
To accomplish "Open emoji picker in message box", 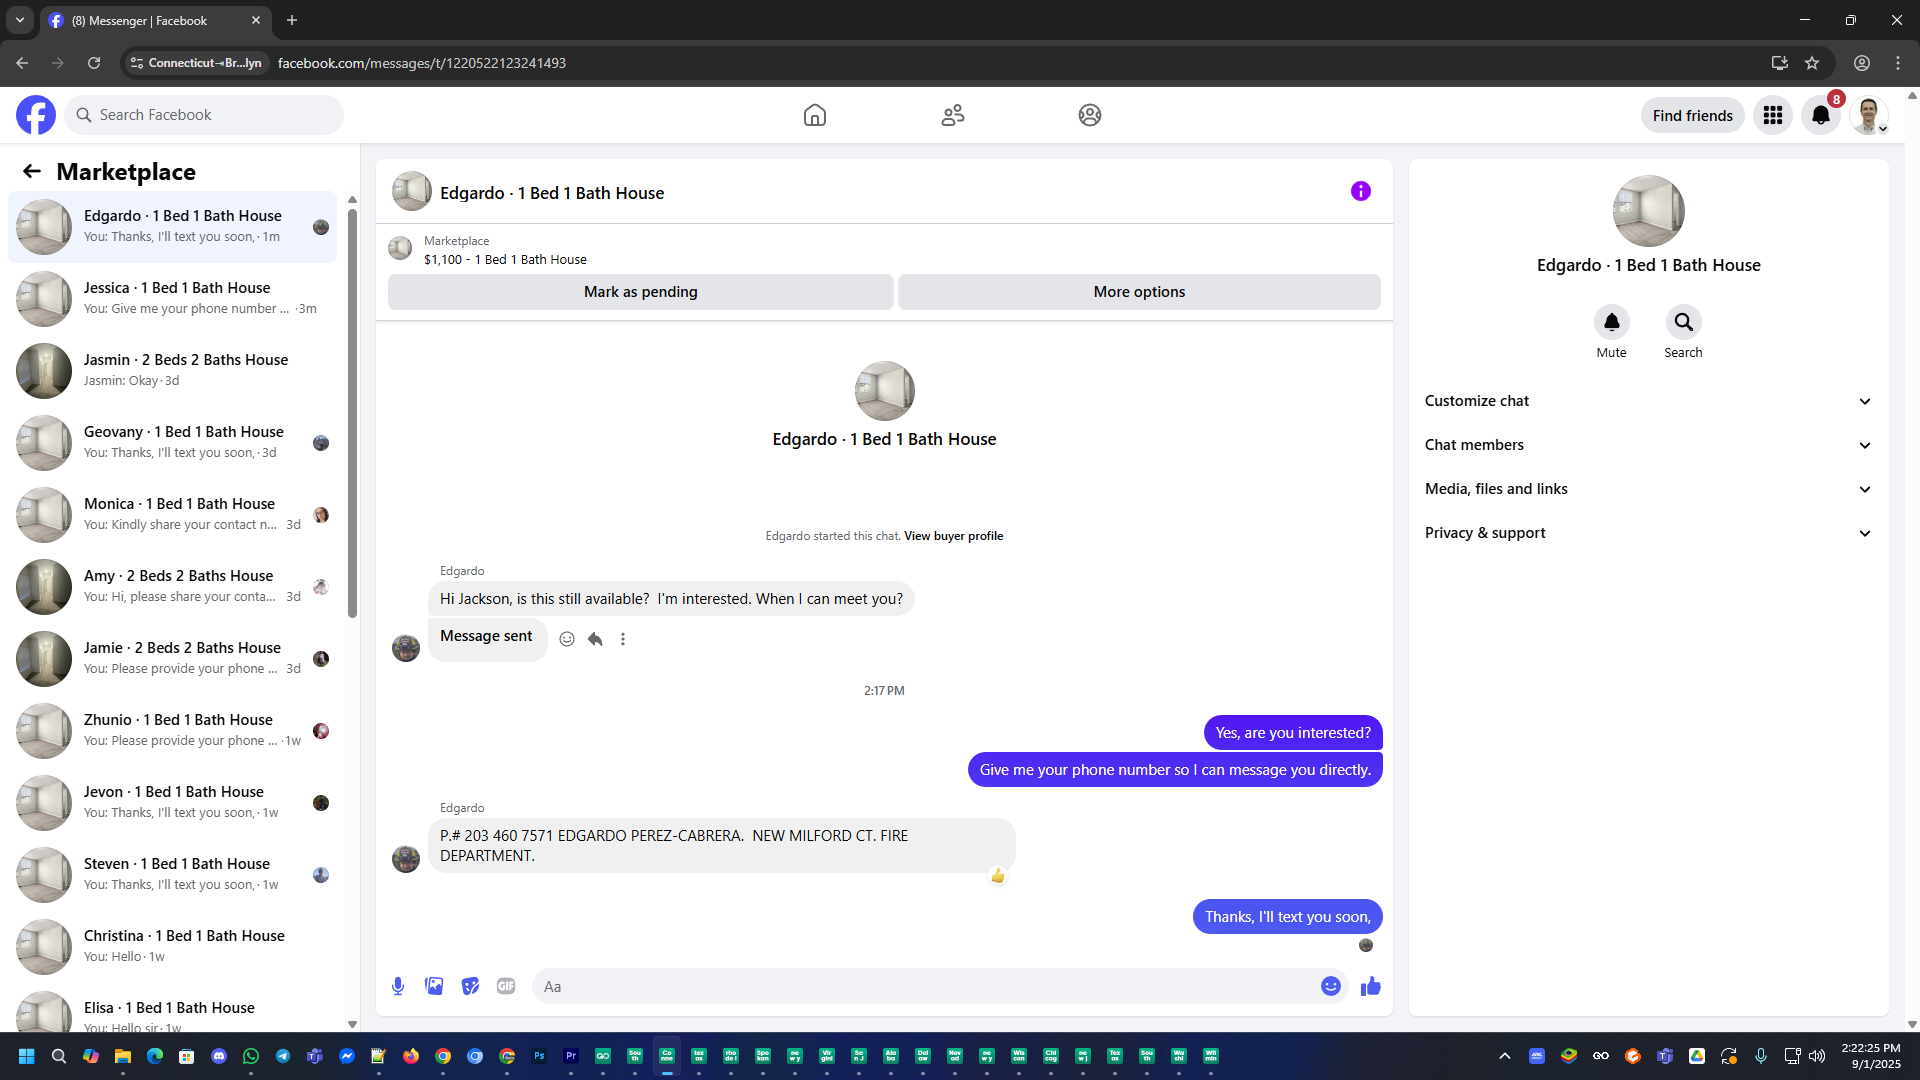I will 1330,986.
